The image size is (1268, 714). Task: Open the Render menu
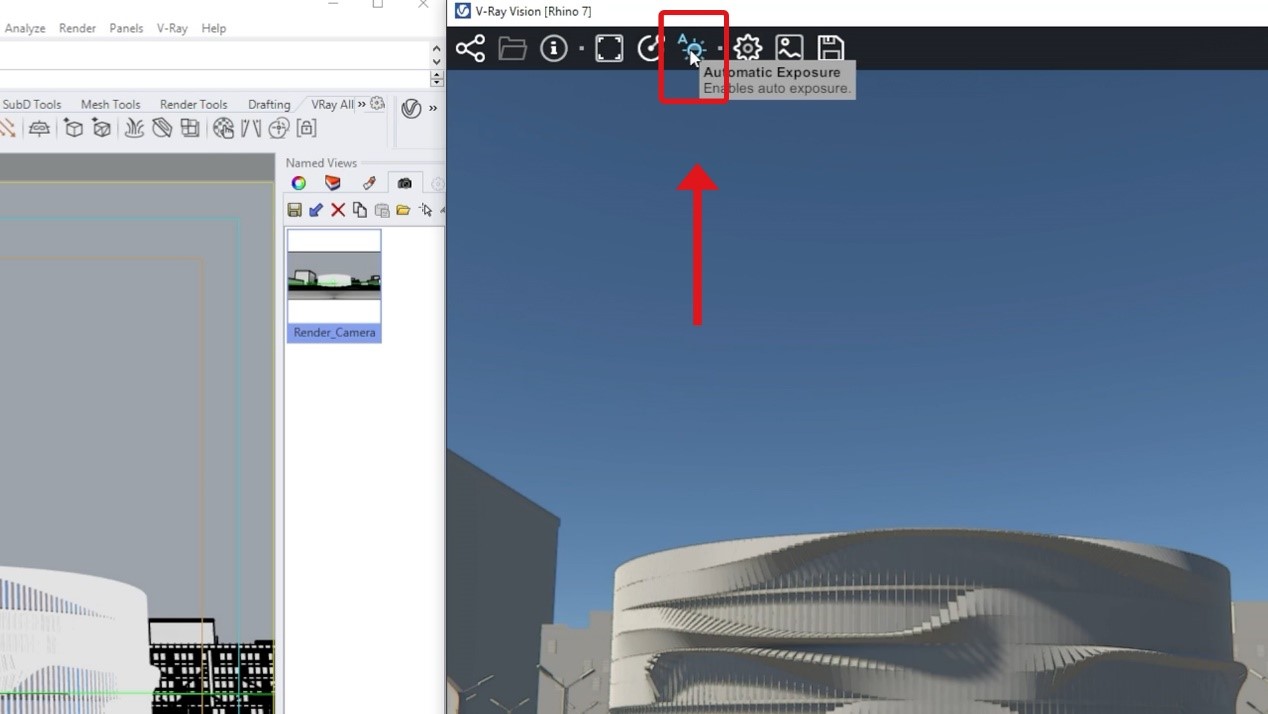point(77,28)
